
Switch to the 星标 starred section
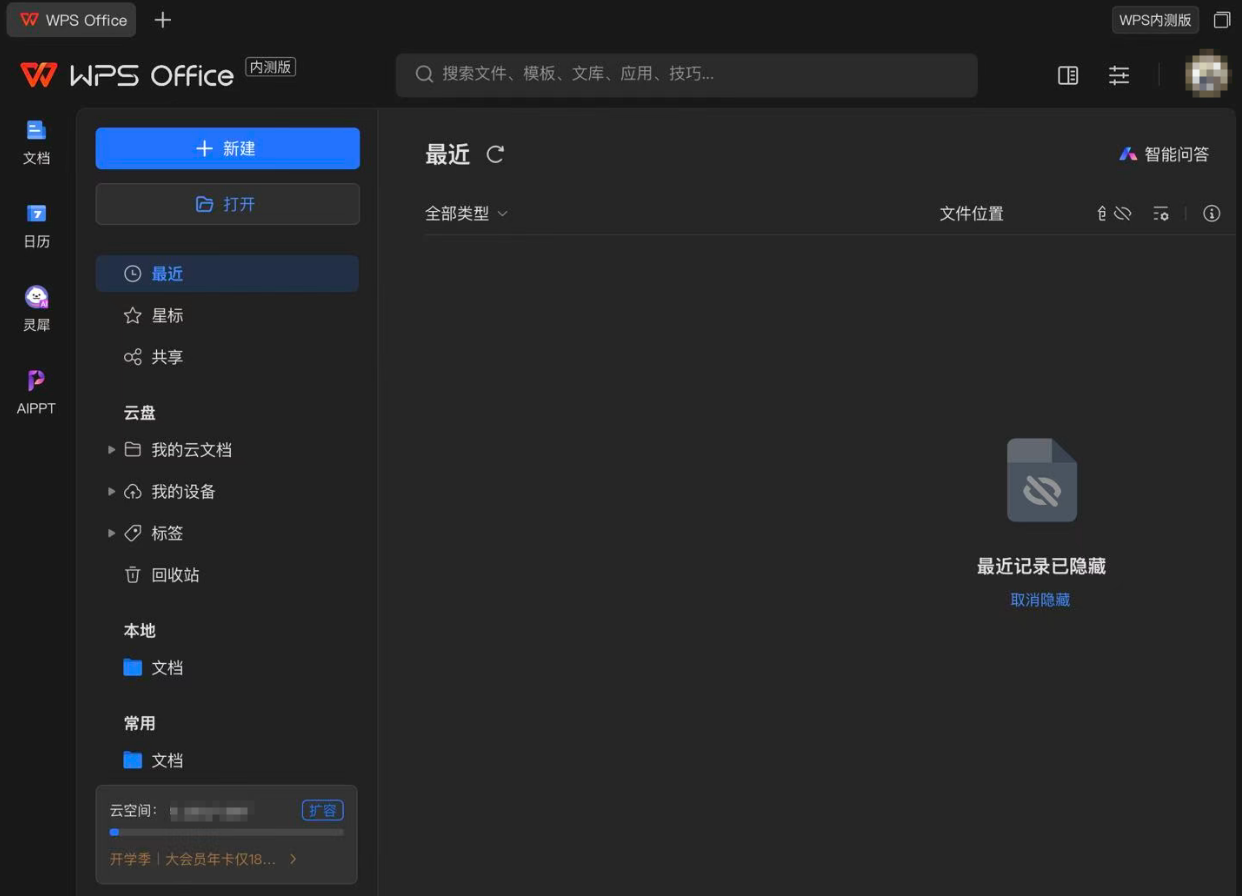168,315
